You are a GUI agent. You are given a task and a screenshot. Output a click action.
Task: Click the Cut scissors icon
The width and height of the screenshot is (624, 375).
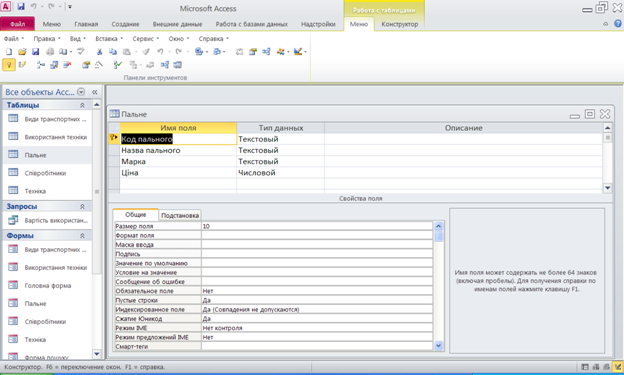[x=99, y=51]
